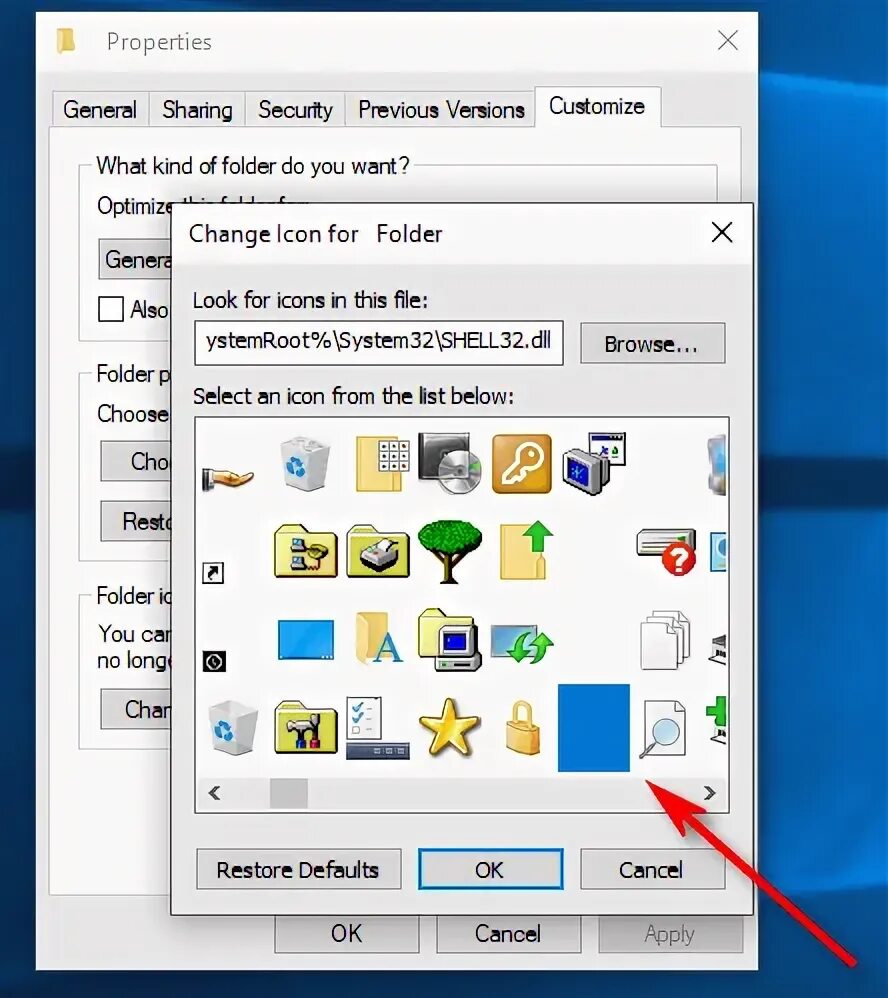The width and height of the screenshot is (888, 998).
Task: Click the Browse... button
Action: [x=652, y=344]
